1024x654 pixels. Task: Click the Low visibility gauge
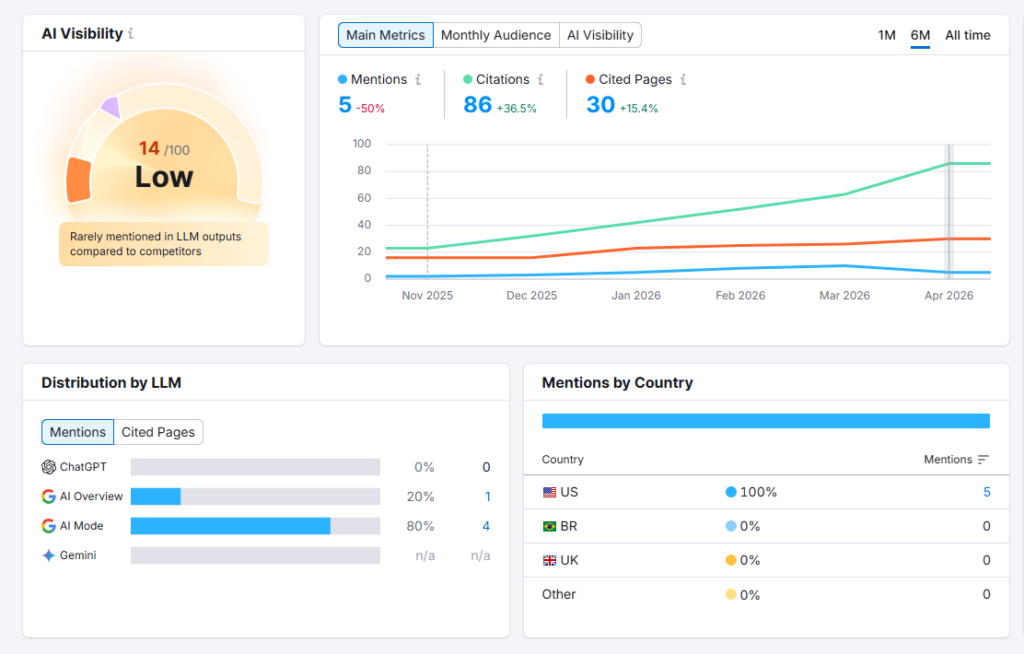(163, 177)
